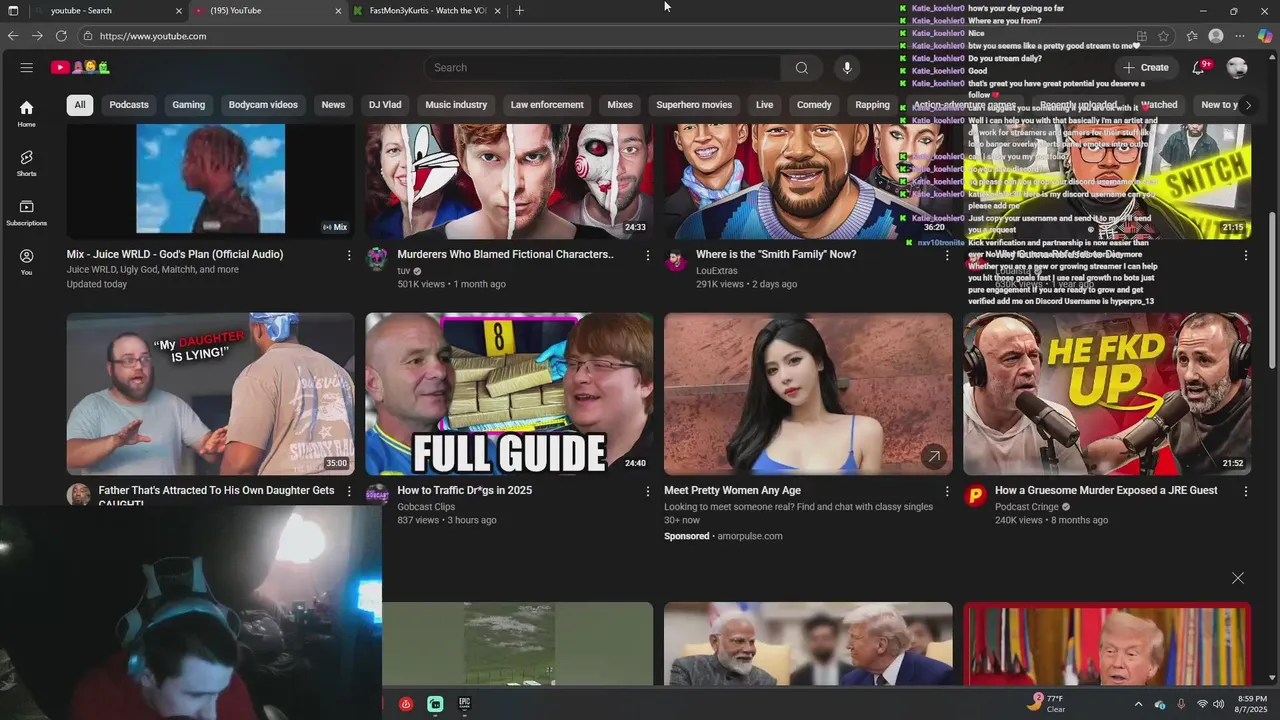
Task: Refresh the current page
Action: pos(61,36)
